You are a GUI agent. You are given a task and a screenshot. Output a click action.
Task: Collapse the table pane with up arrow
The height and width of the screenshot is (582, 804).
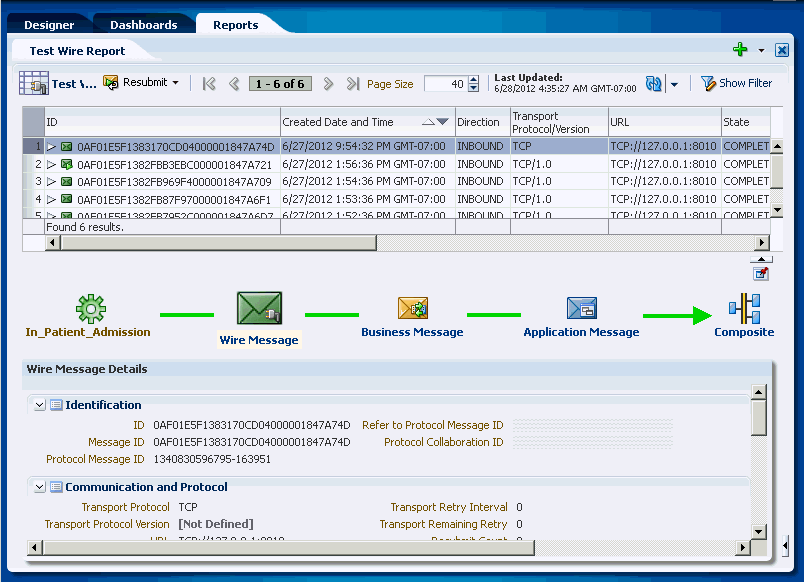pyautogui.click(x=761, y=259)
